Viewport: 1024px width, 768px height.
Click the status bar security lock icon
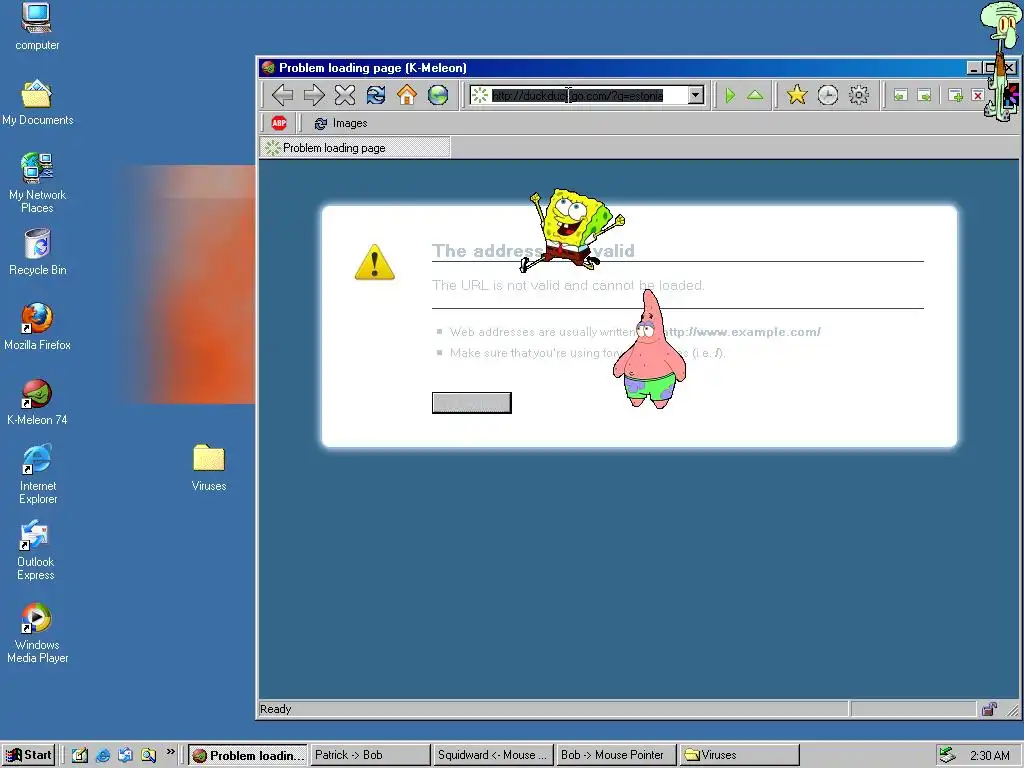[x=989, y=709]
